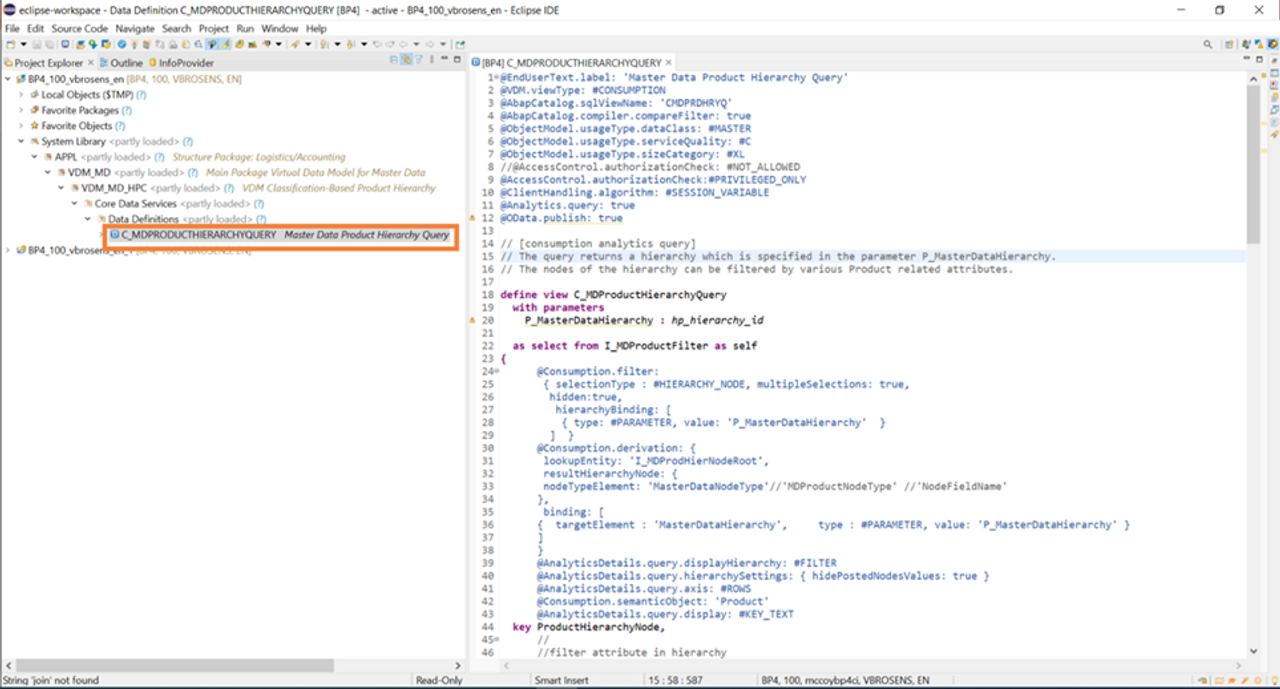This screenshot has height=689, width=1280.
Task: Click the Project Explorer horizontal scrollbar
Action: point(175,665)
